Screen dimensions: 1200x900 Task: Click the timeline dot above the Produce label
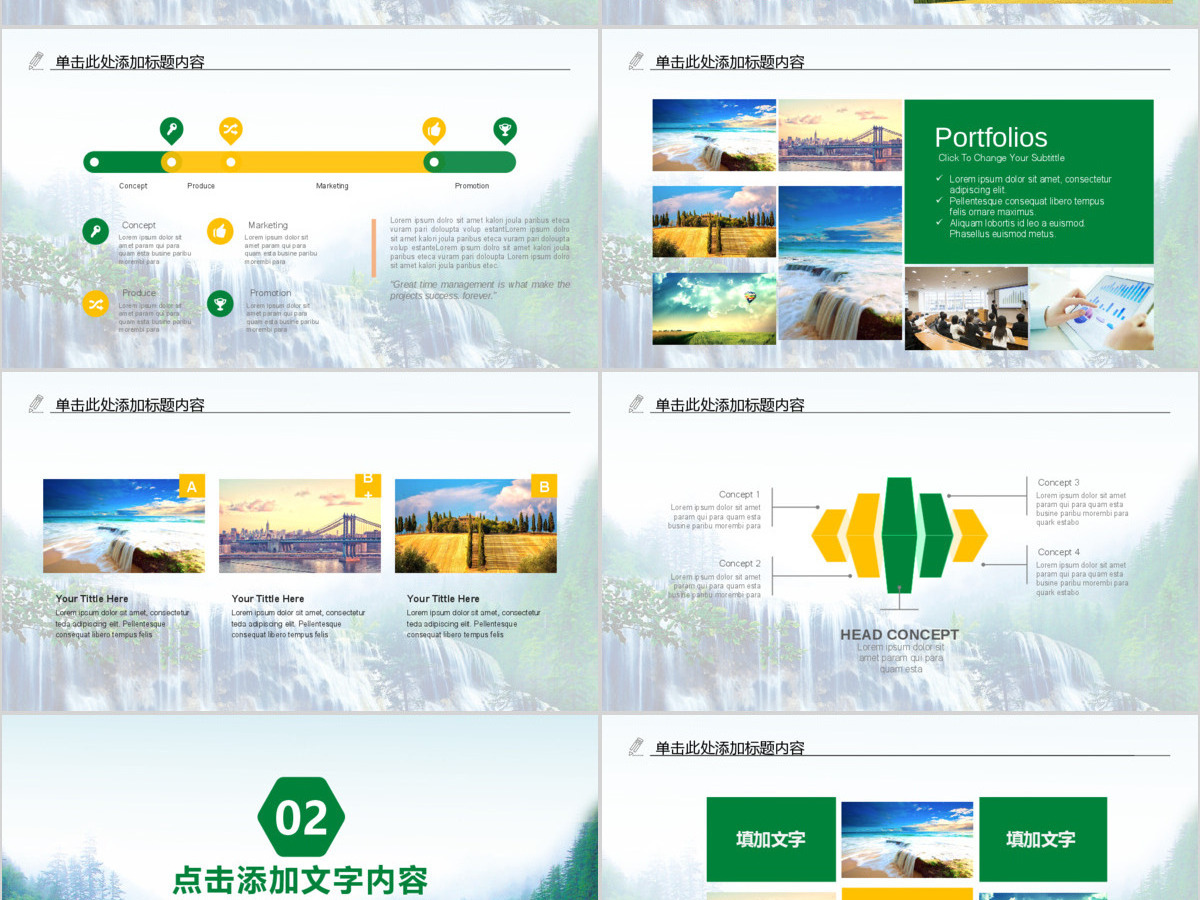pyautogui.click(x=172, y=162)
